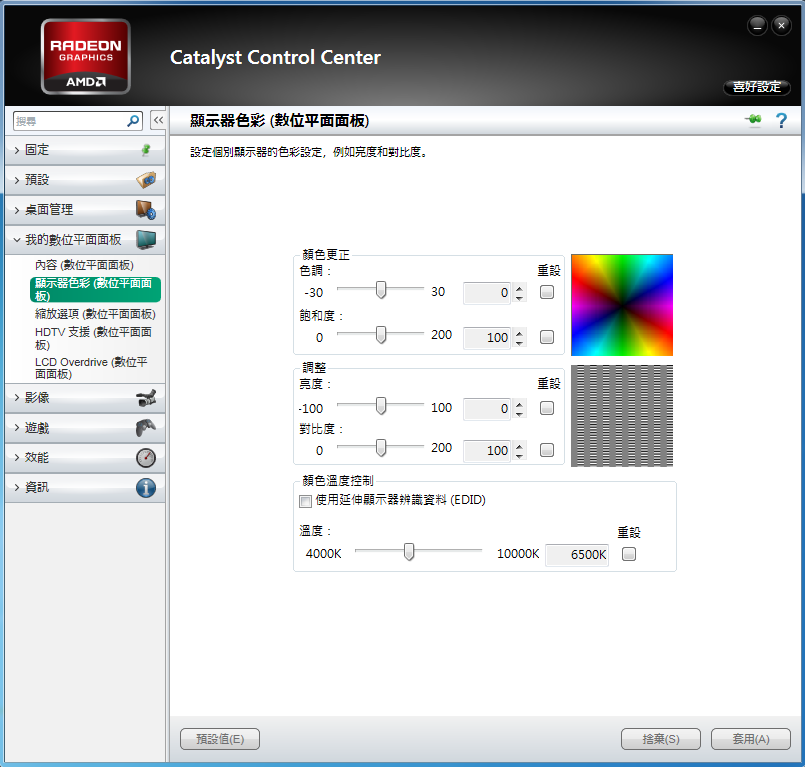Check the 溫度 temperature reset checkbox
805x767 pixels.
[x=629, y=554]
